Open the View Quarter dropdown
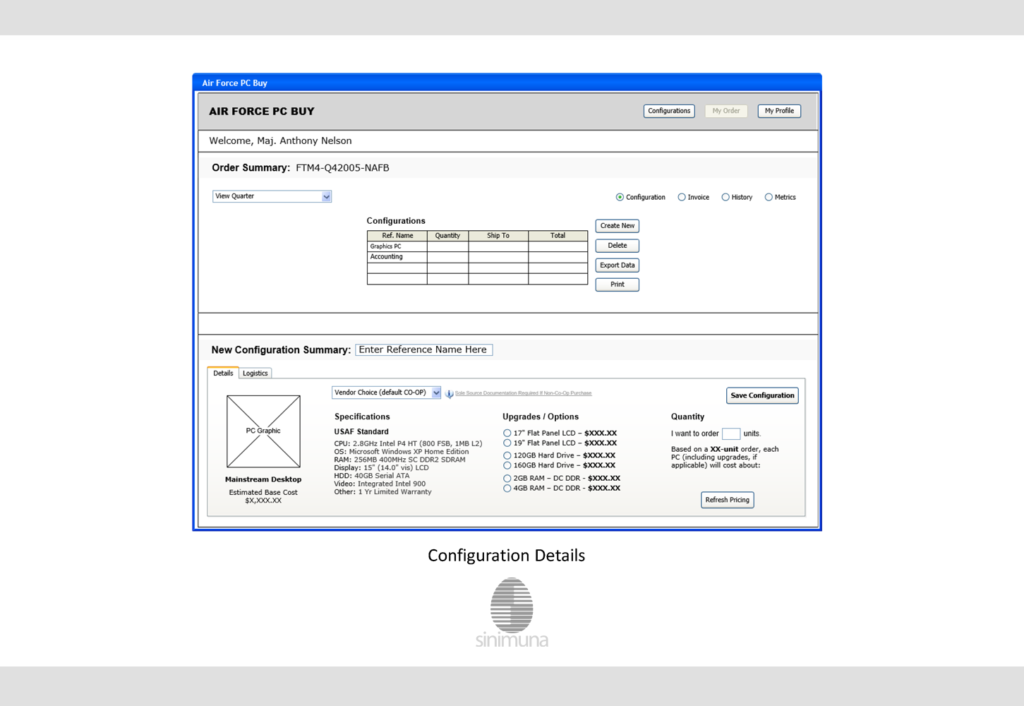This screenshot has height=706, width=1024. [272, 197]
